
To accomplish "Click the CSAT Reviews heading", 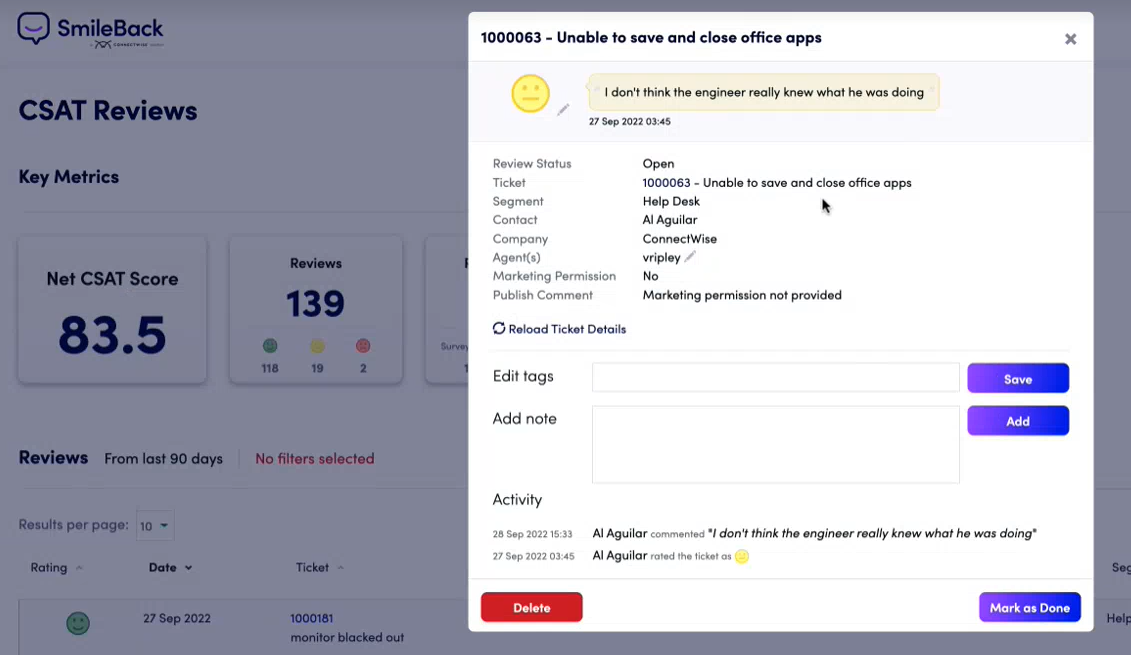I will (107, 110).
